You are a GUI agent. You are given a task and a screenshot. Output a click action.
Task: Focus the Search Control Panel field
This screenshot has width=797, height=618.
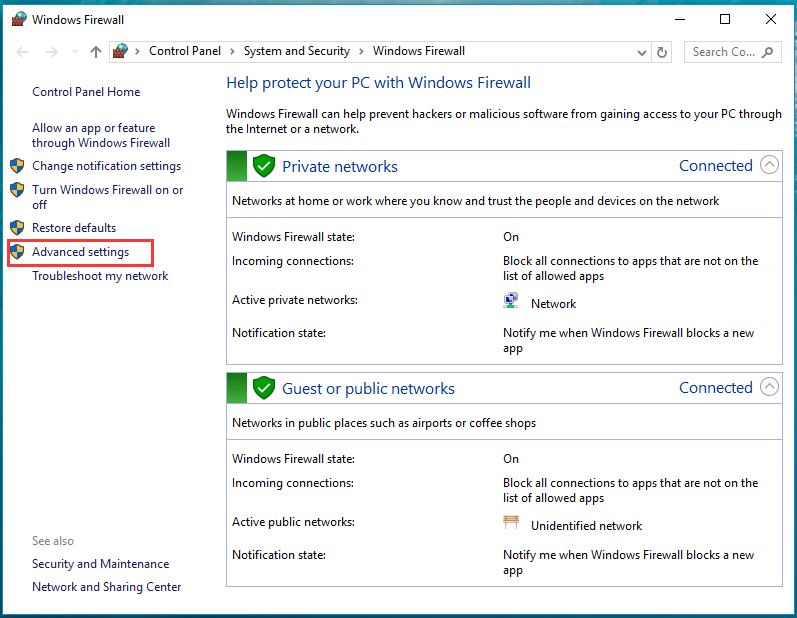[x=724, y=52]
